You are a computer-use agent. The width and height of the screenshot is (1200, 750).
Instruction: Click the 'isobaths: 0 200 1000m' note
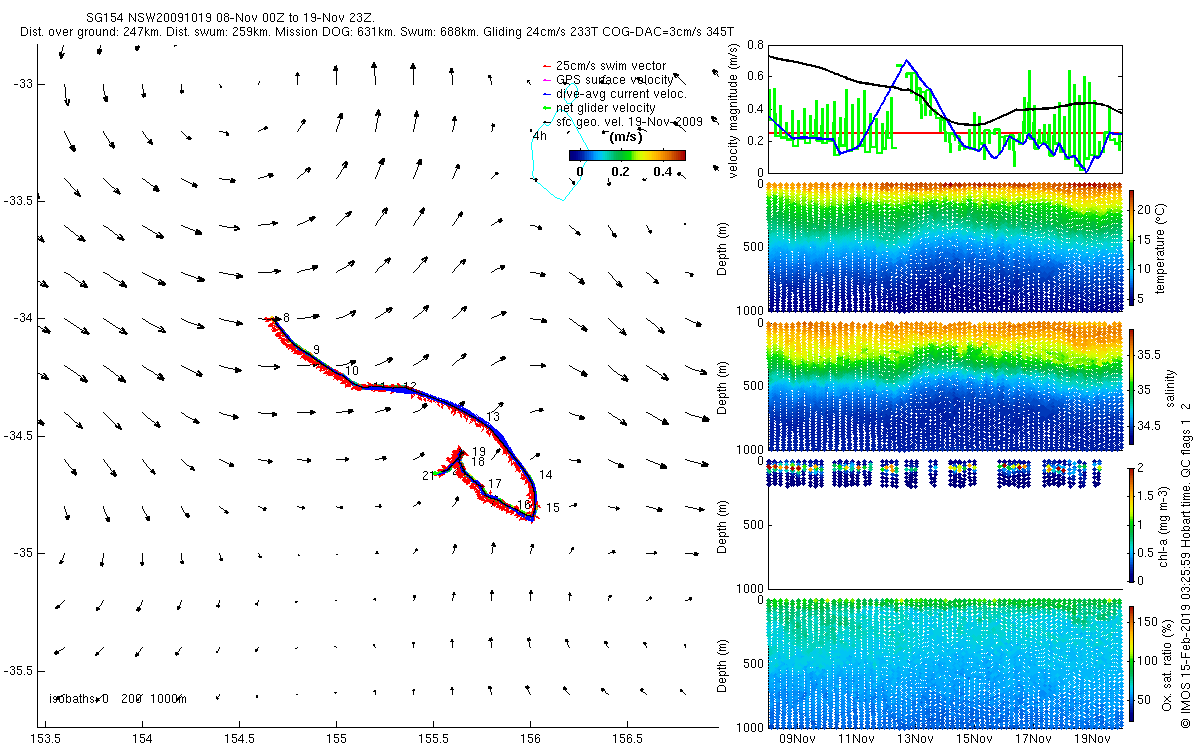pos(118,699)
